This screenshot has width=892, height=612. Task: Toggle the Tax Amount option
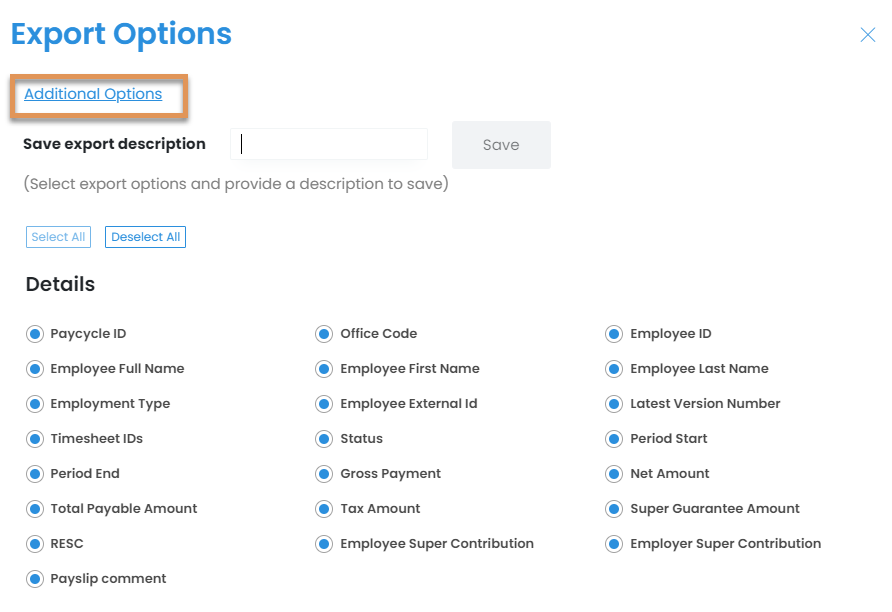324,509
